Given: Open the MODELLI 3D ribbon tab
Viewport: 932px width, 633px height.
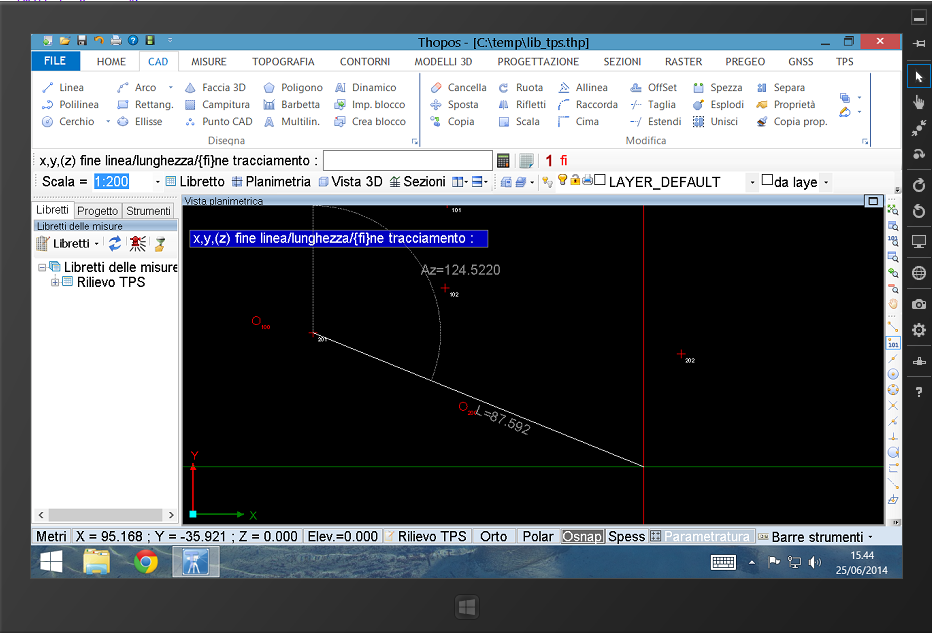Looking at the screenshot, I should click(x=443, y=62).
